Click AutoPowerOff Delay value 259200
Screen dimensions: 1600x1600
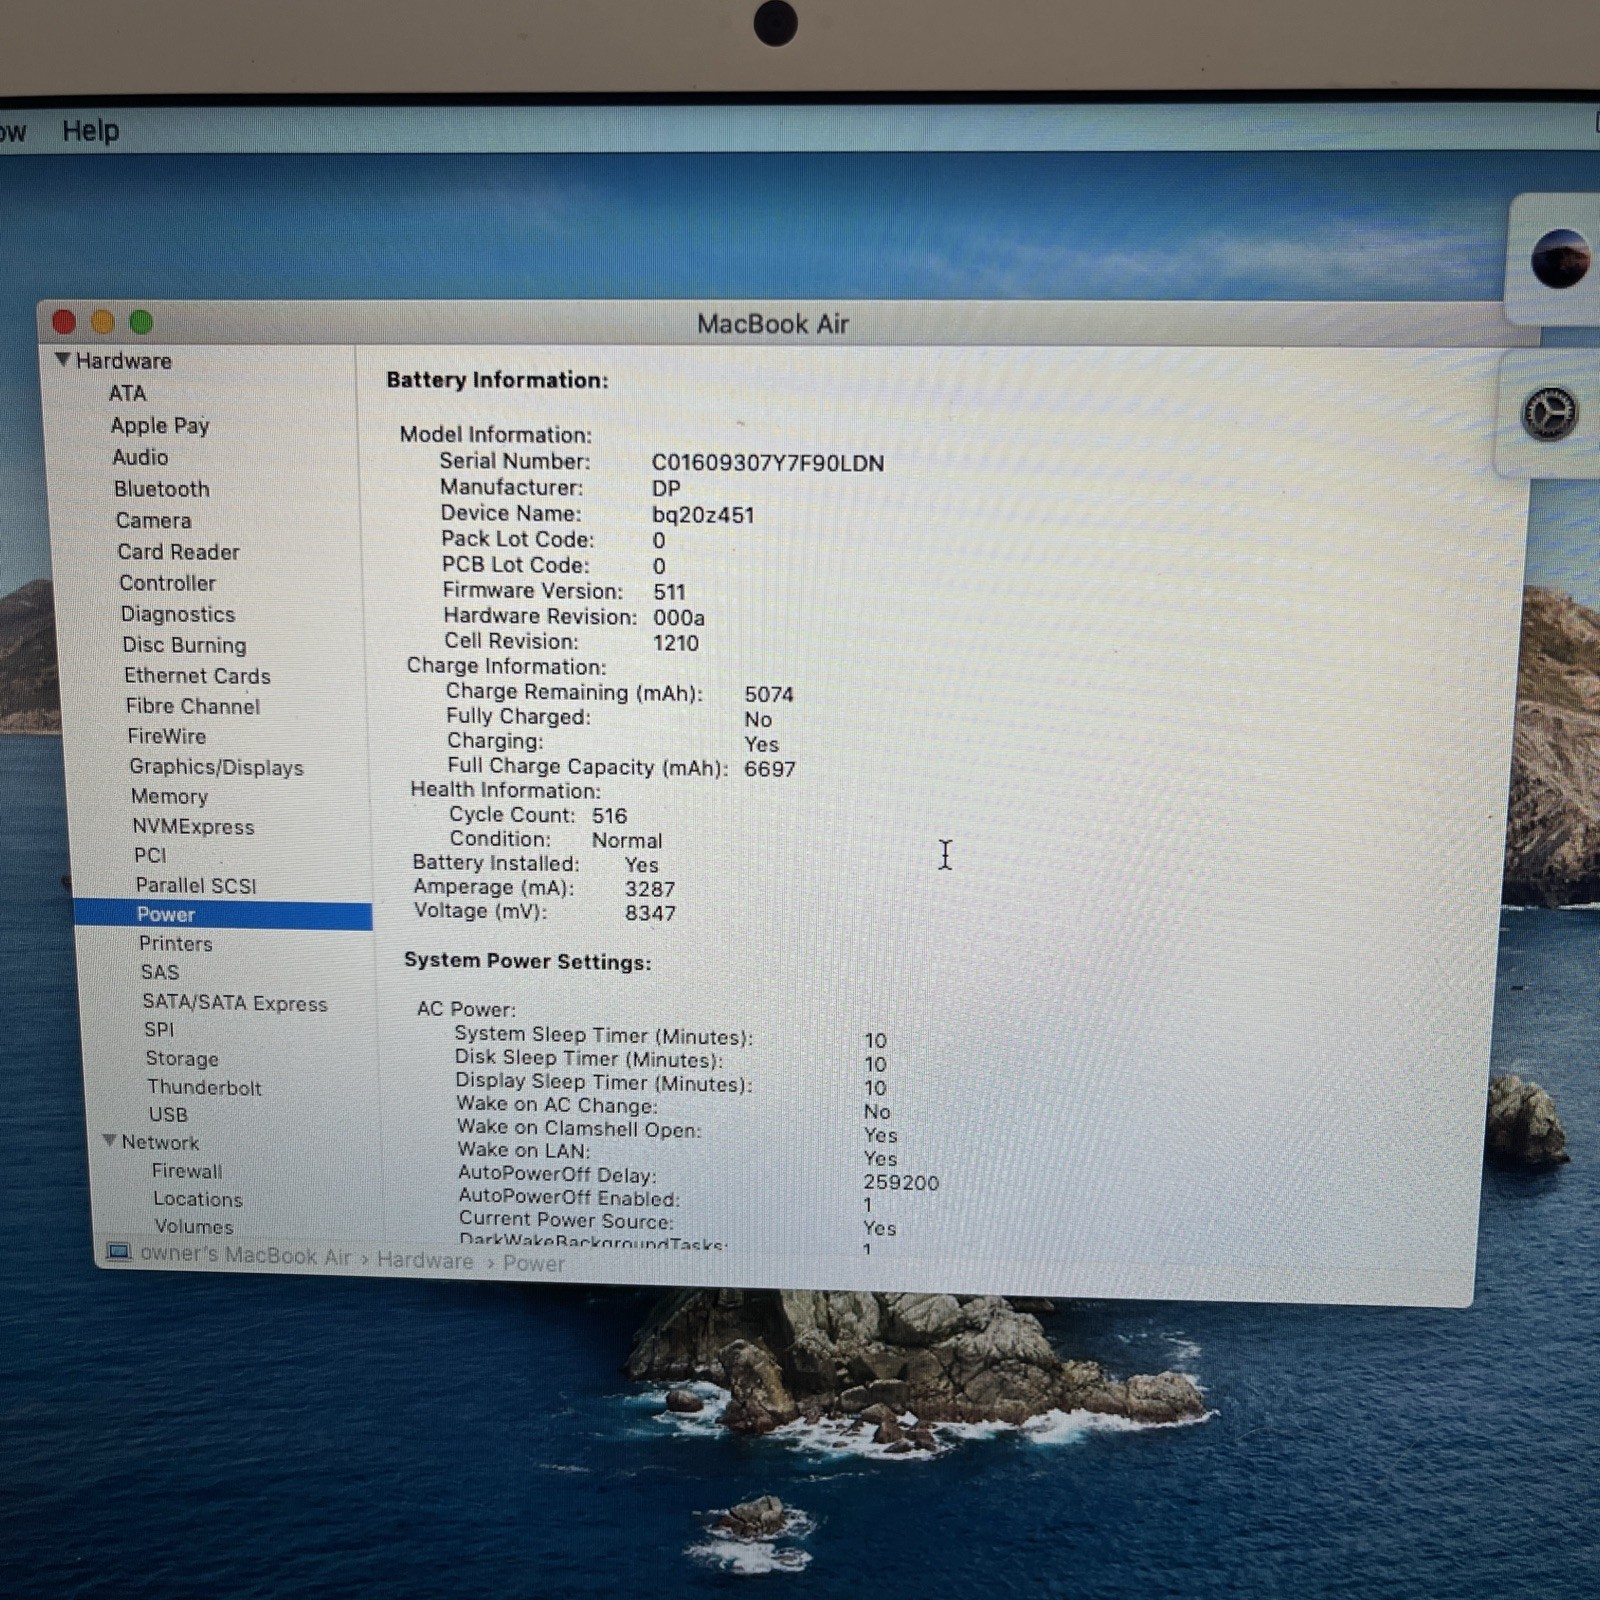(901, 1183)
